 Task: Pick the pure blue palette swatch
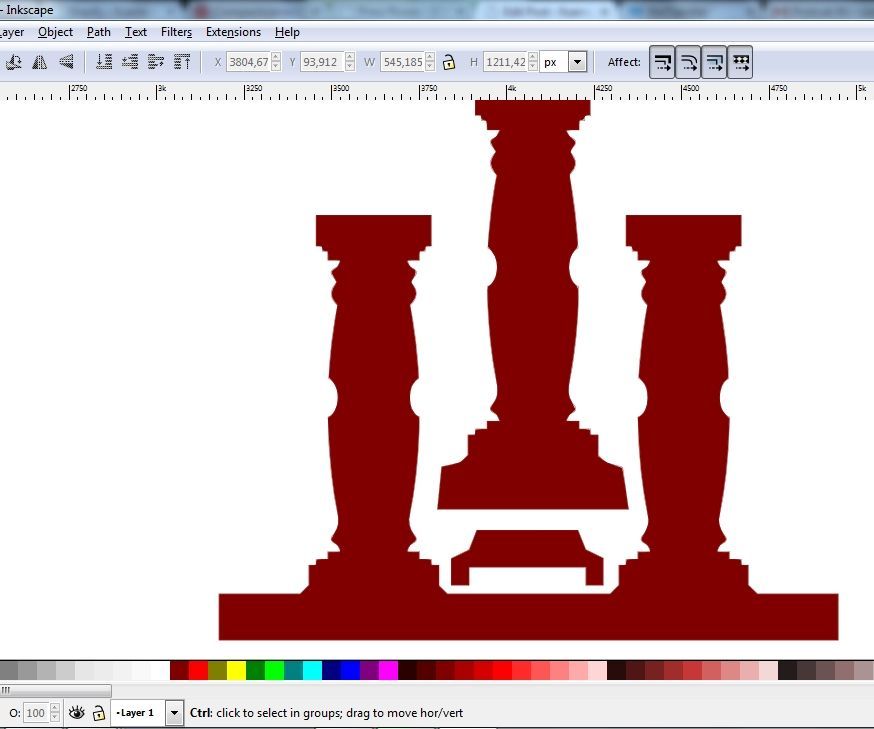tap(350, 670)
